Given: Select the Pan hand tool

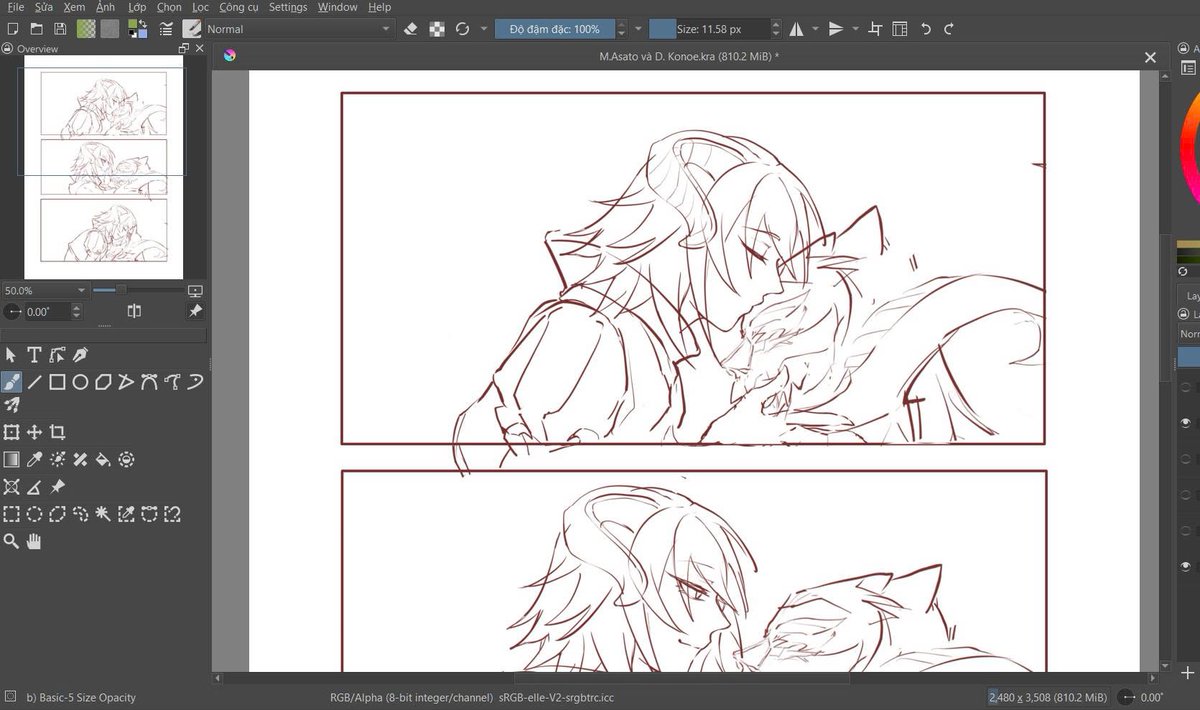Looking at the screenshot, I should pyautogui.click(x=34, y=541).
